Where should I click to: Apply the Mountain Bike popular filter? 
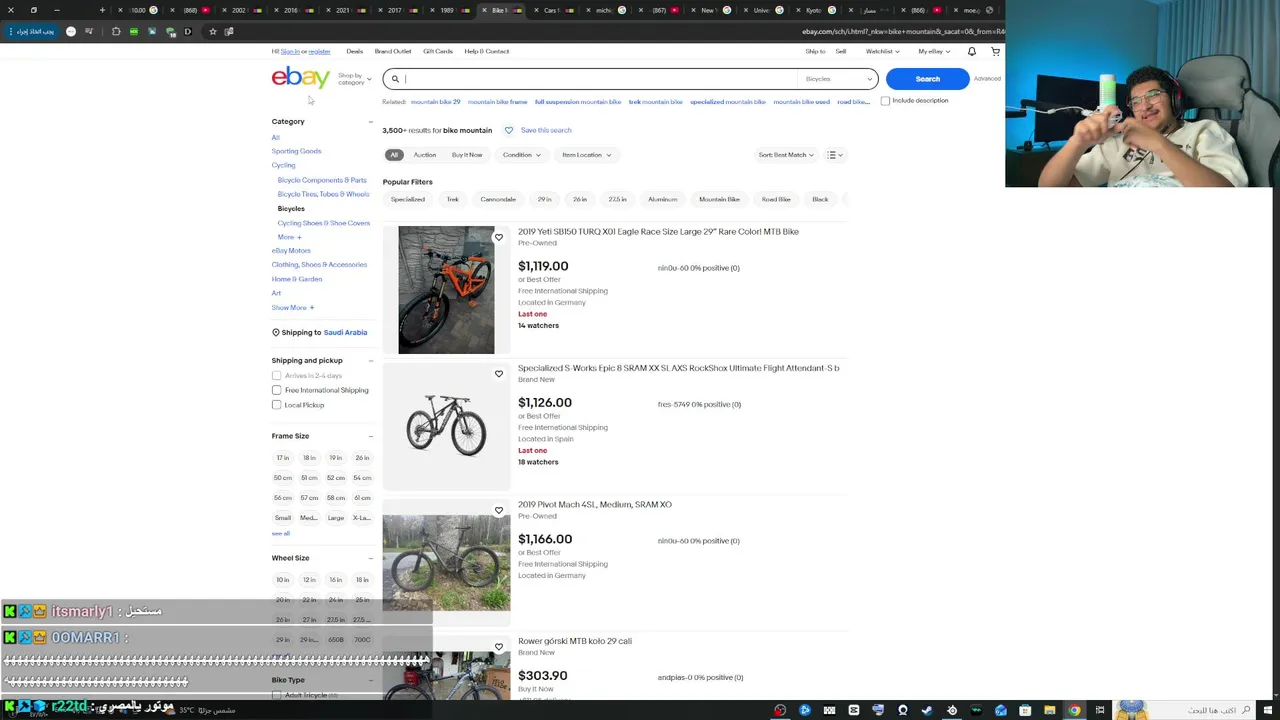[x=719, y=199]
